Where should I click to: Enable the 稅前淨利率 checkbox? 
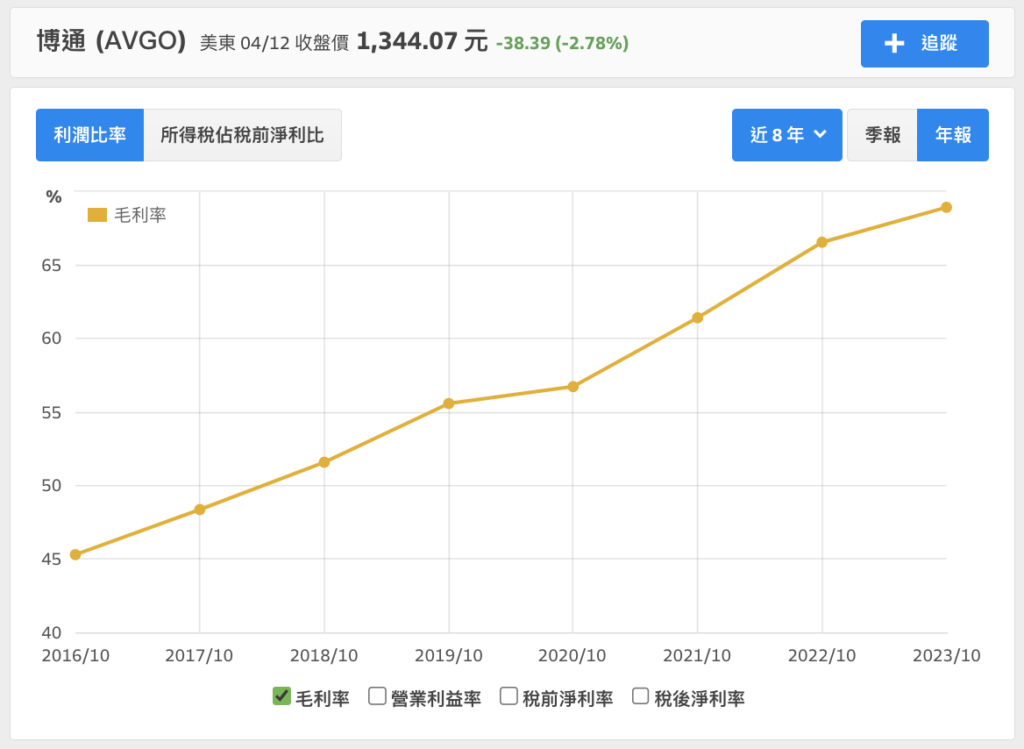point(509,696)
